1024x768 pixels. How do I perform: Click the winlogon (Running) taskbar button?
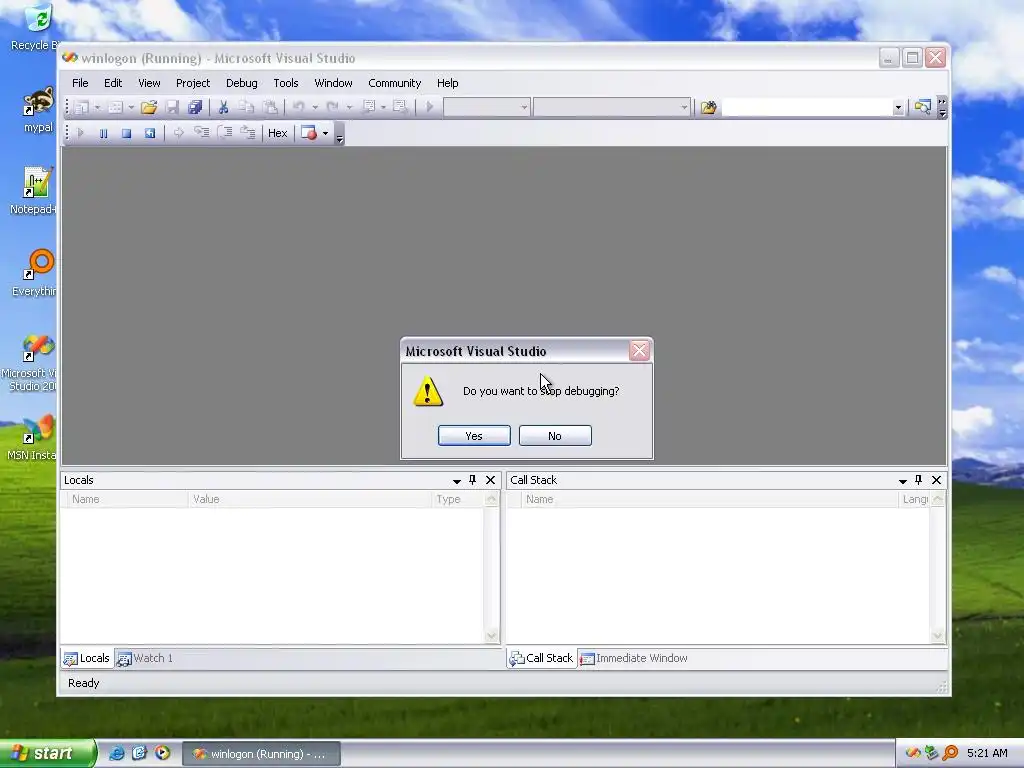click(x=261, y=754)
